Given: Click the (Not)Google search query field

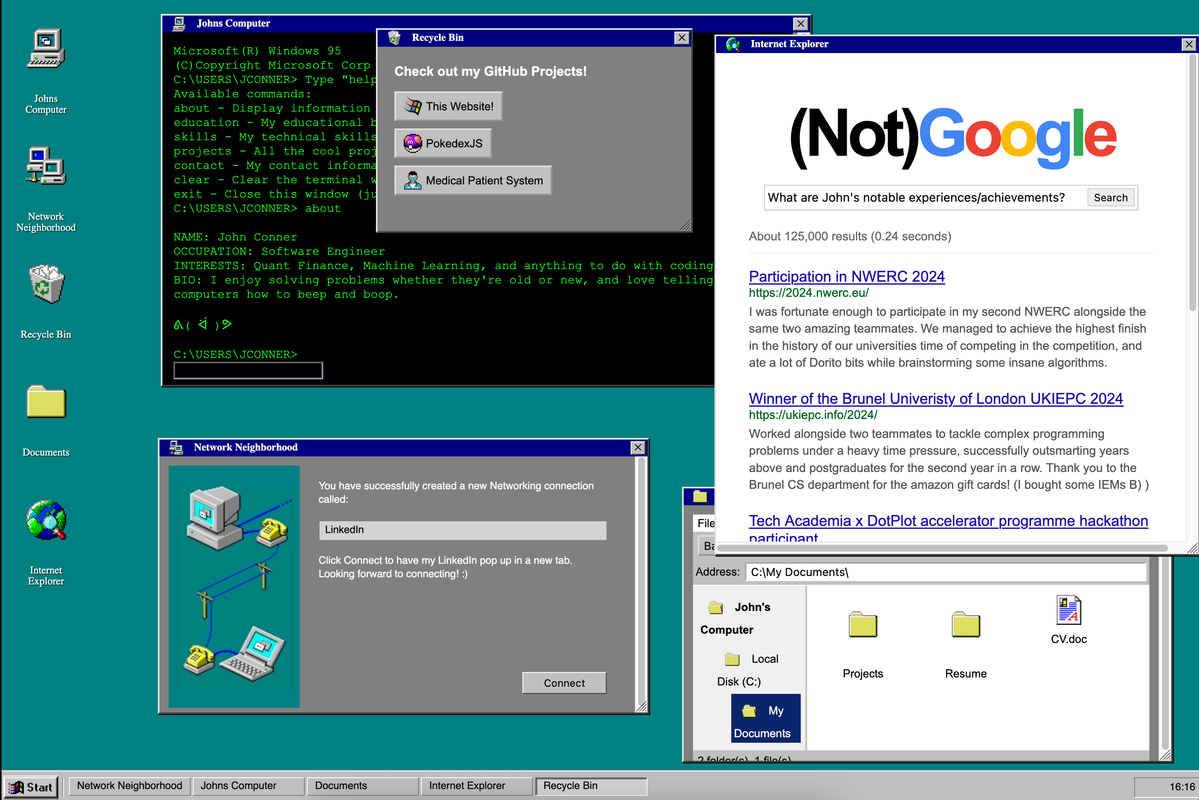Looking at the screenshot, I should pyautogui.click(x=925, y=197).
